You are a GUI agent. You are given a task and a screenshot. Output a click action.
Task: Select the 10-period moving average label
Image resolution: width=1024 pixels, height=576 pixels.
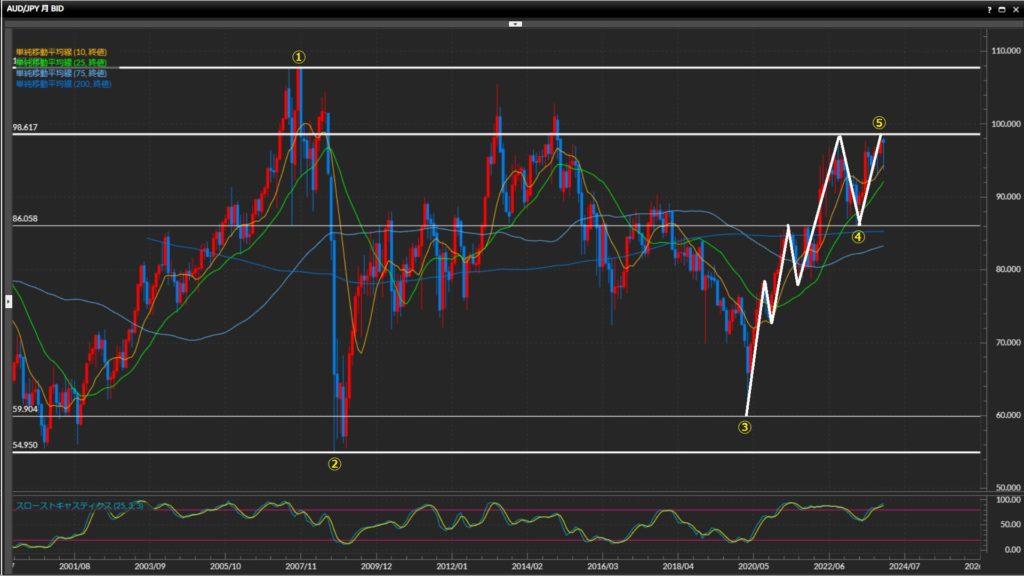click(x=60, y=52)
